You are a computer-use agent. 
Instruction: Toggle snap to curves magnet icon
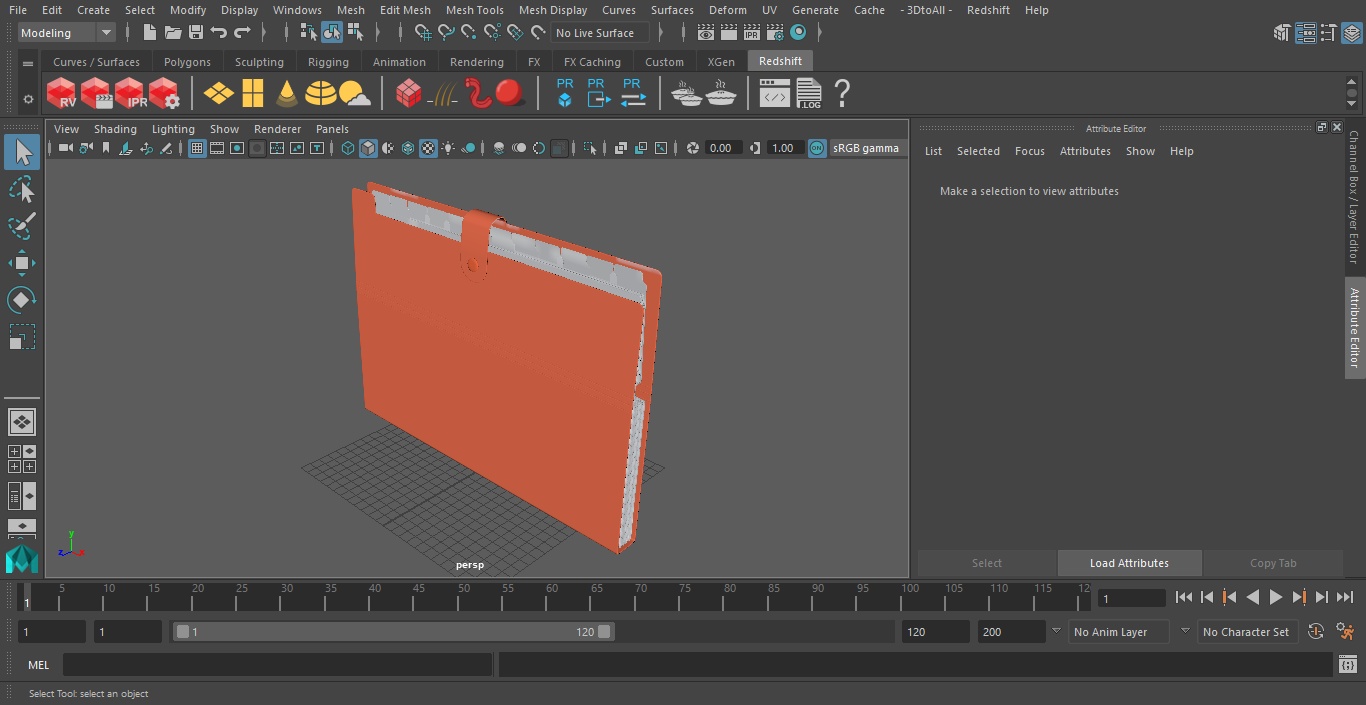(446, 33)
